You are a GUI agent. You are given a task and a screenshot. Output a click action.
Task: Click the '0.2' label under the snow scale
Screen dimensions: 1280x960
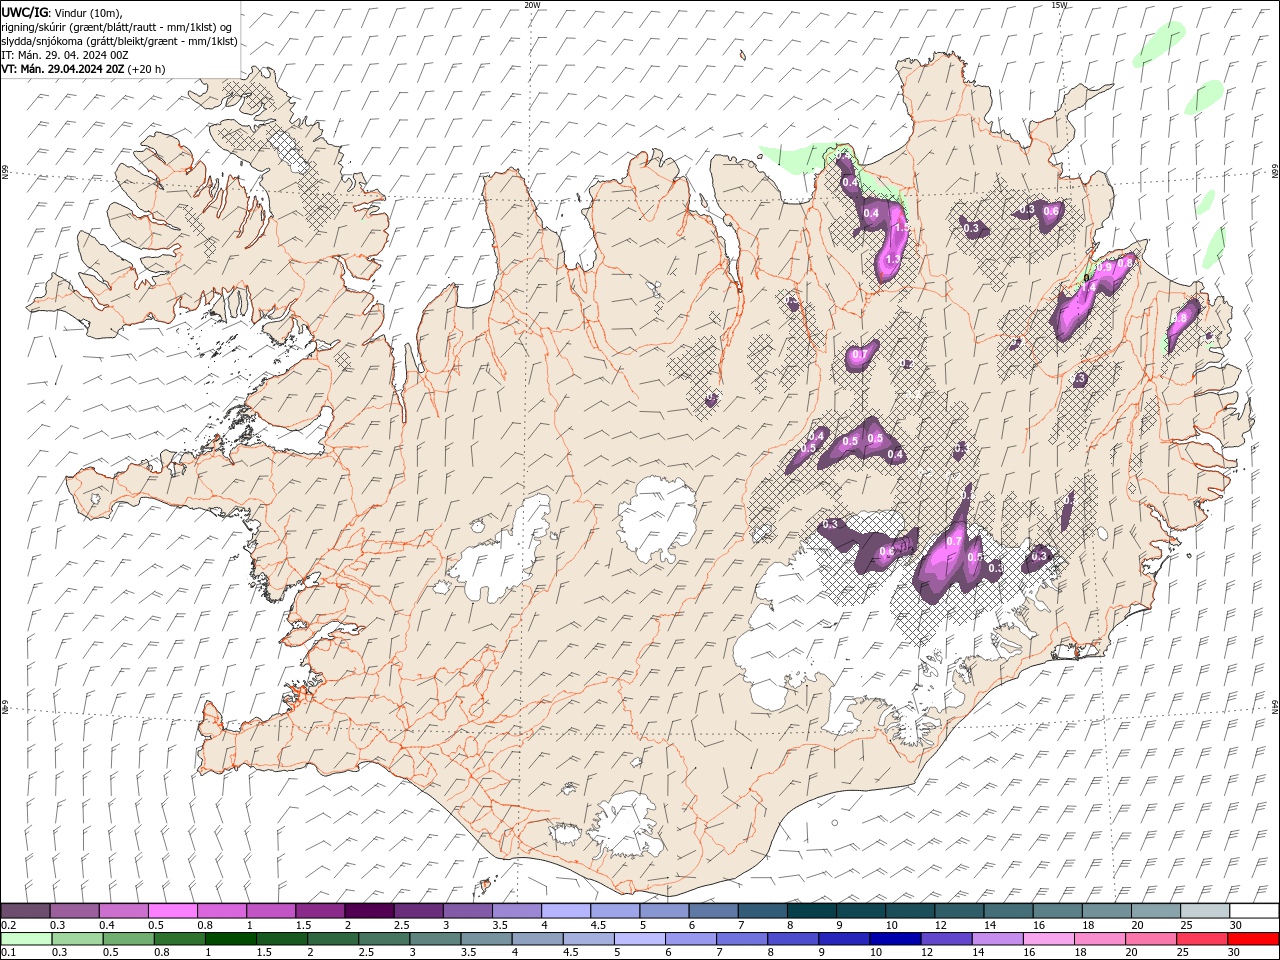point(8,925)
